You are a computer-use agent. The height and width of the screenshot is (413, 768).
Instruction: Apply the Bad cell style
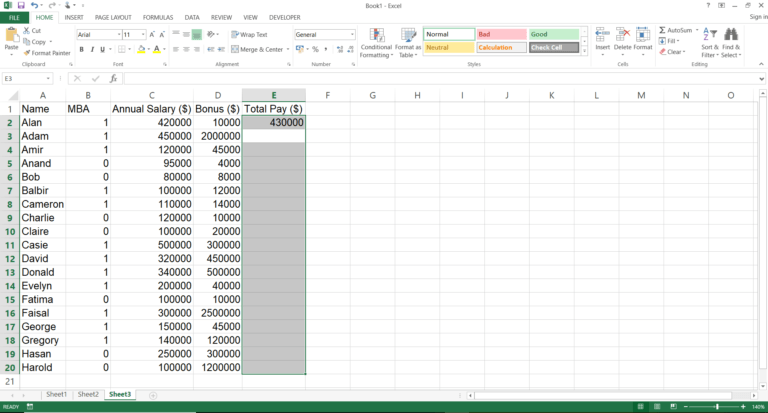502,34
